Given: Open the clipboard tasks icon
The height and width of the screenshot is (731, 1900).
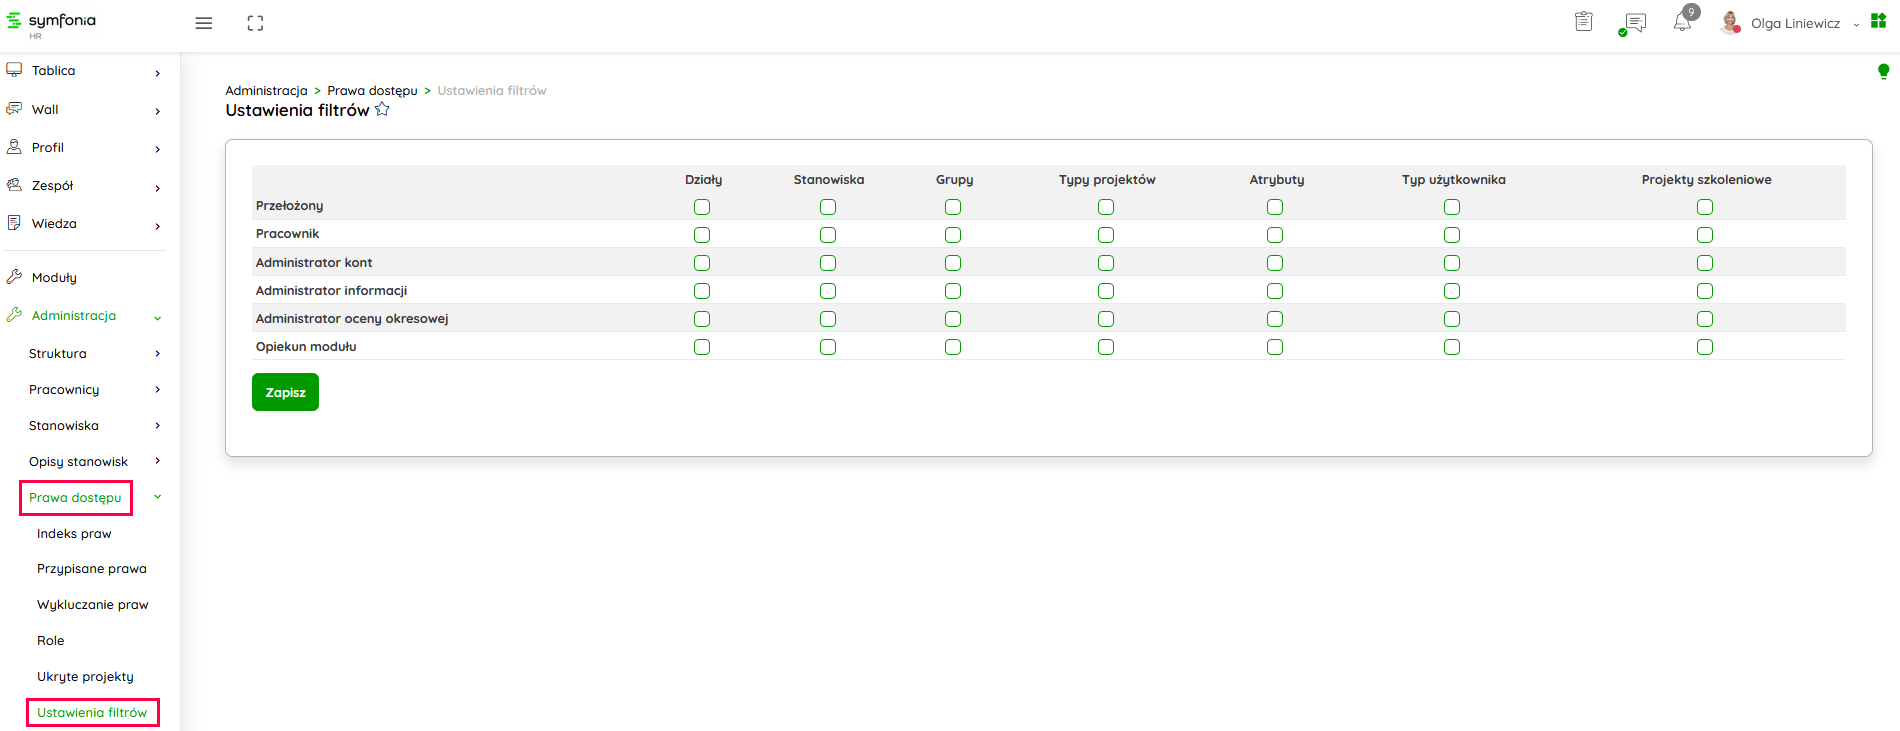Looking at the screenshot, I should 1583,22.
